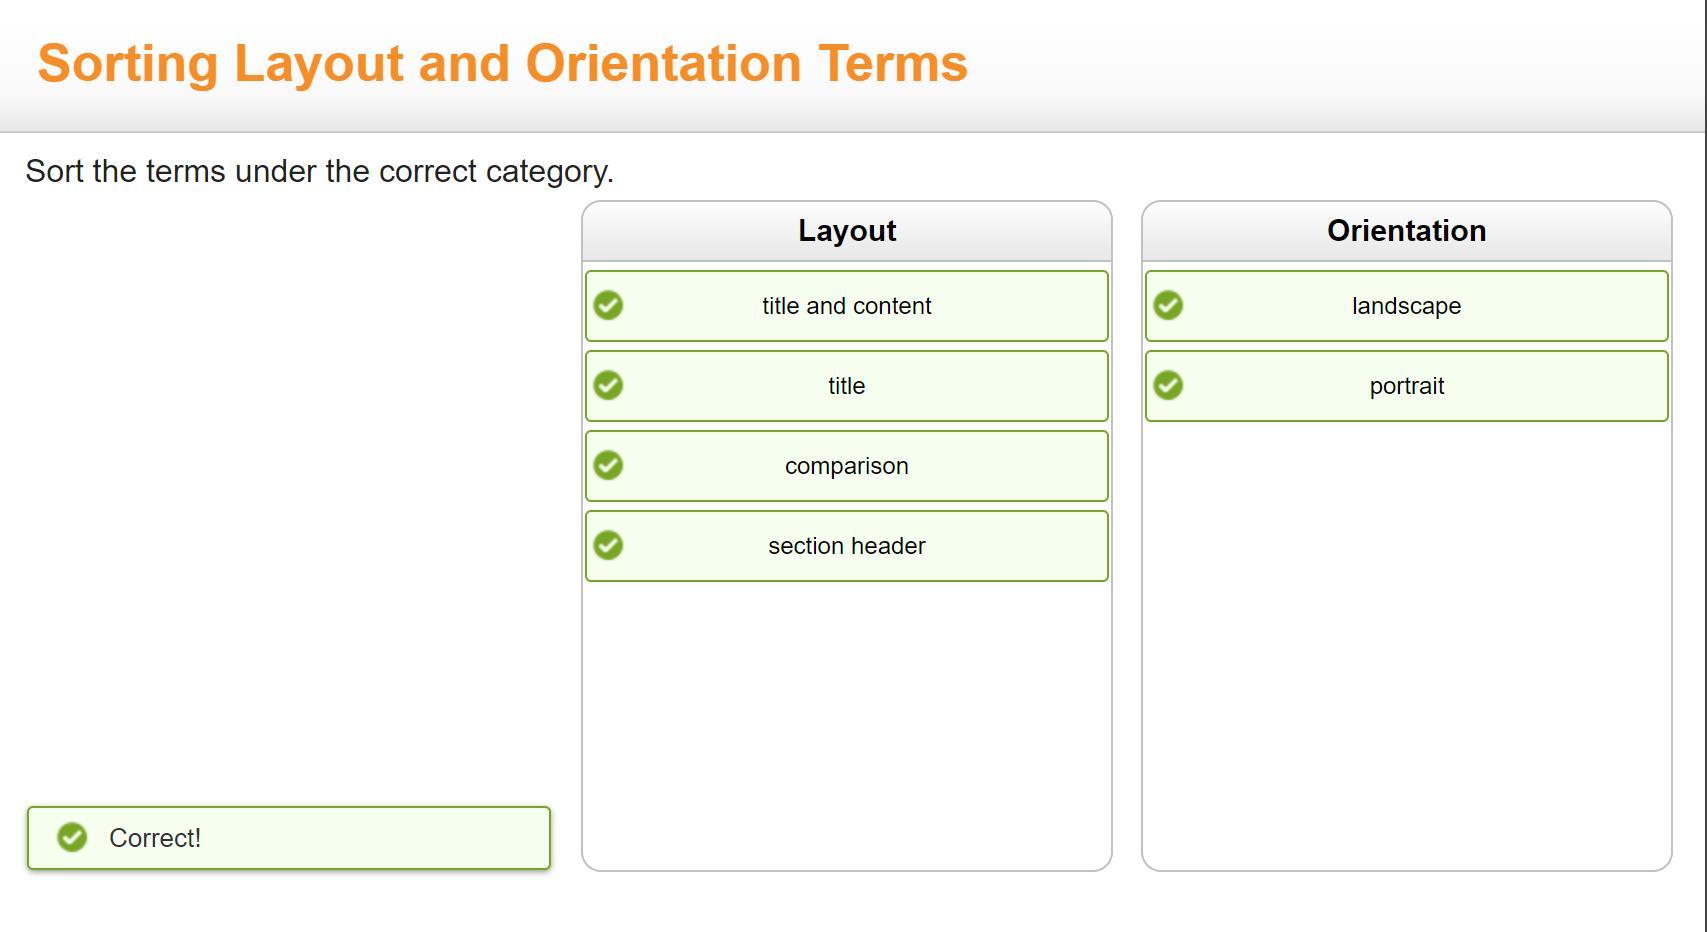The image size is (1707, 932).
Task: Pick the "title" term card text
Action: point(846,386)
